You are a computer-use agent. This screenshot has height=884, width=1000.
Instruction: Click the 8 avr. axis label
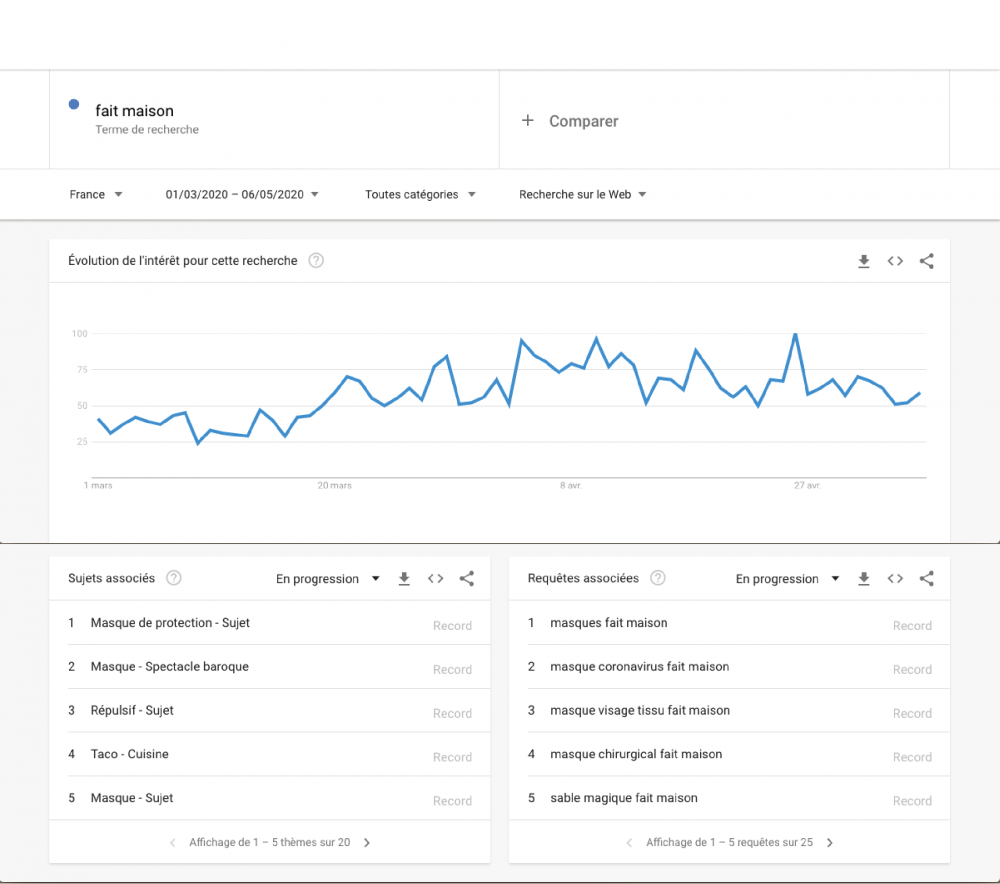click(571, 485)
